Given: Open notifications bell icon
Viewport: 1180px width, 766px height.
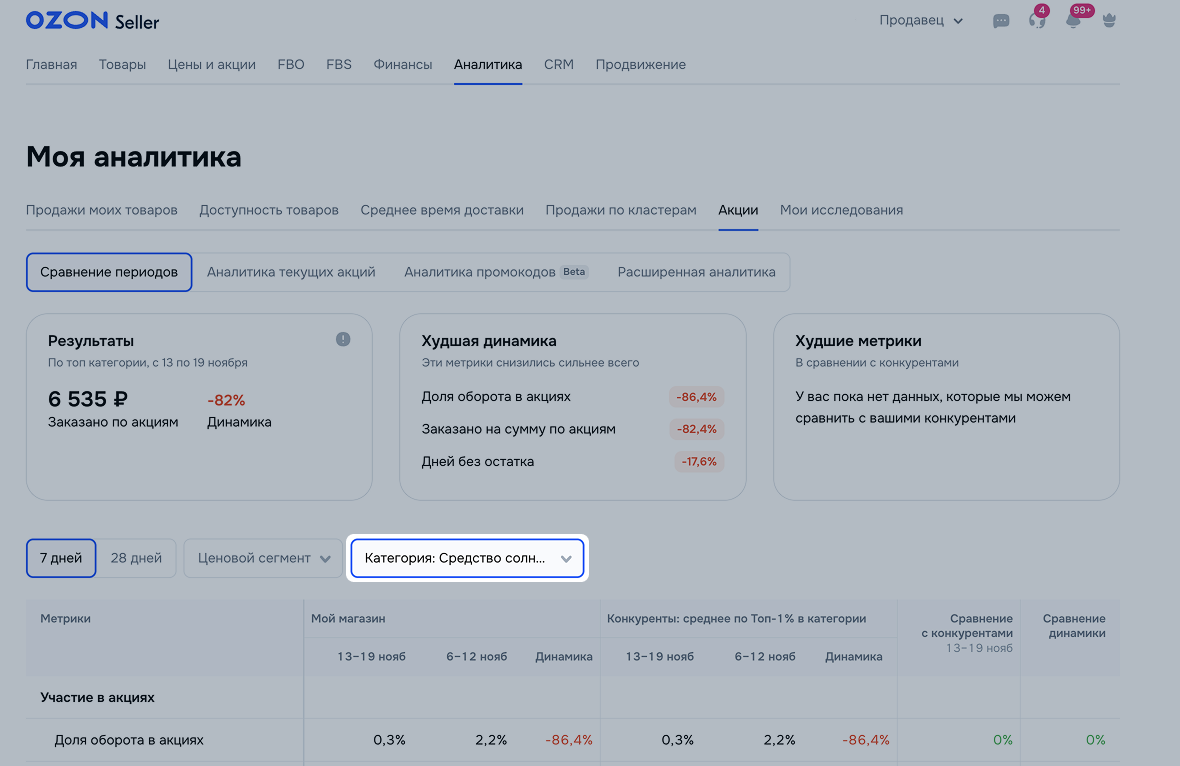Looking at the screenshot, I should (1074, 21).
